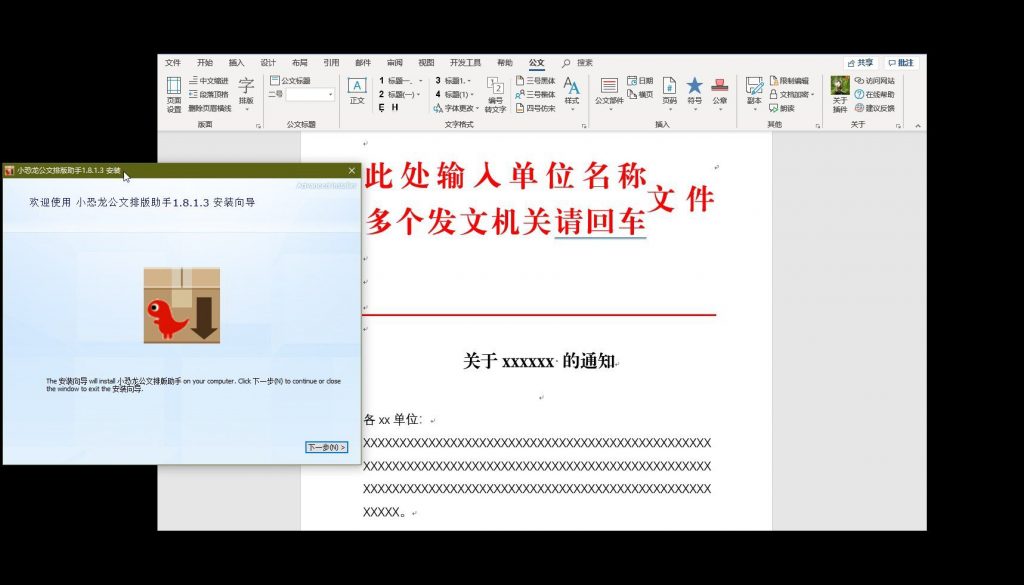
Task: Collapse the ribbon with chevron arrow
Action: click(x=918, y=125)
